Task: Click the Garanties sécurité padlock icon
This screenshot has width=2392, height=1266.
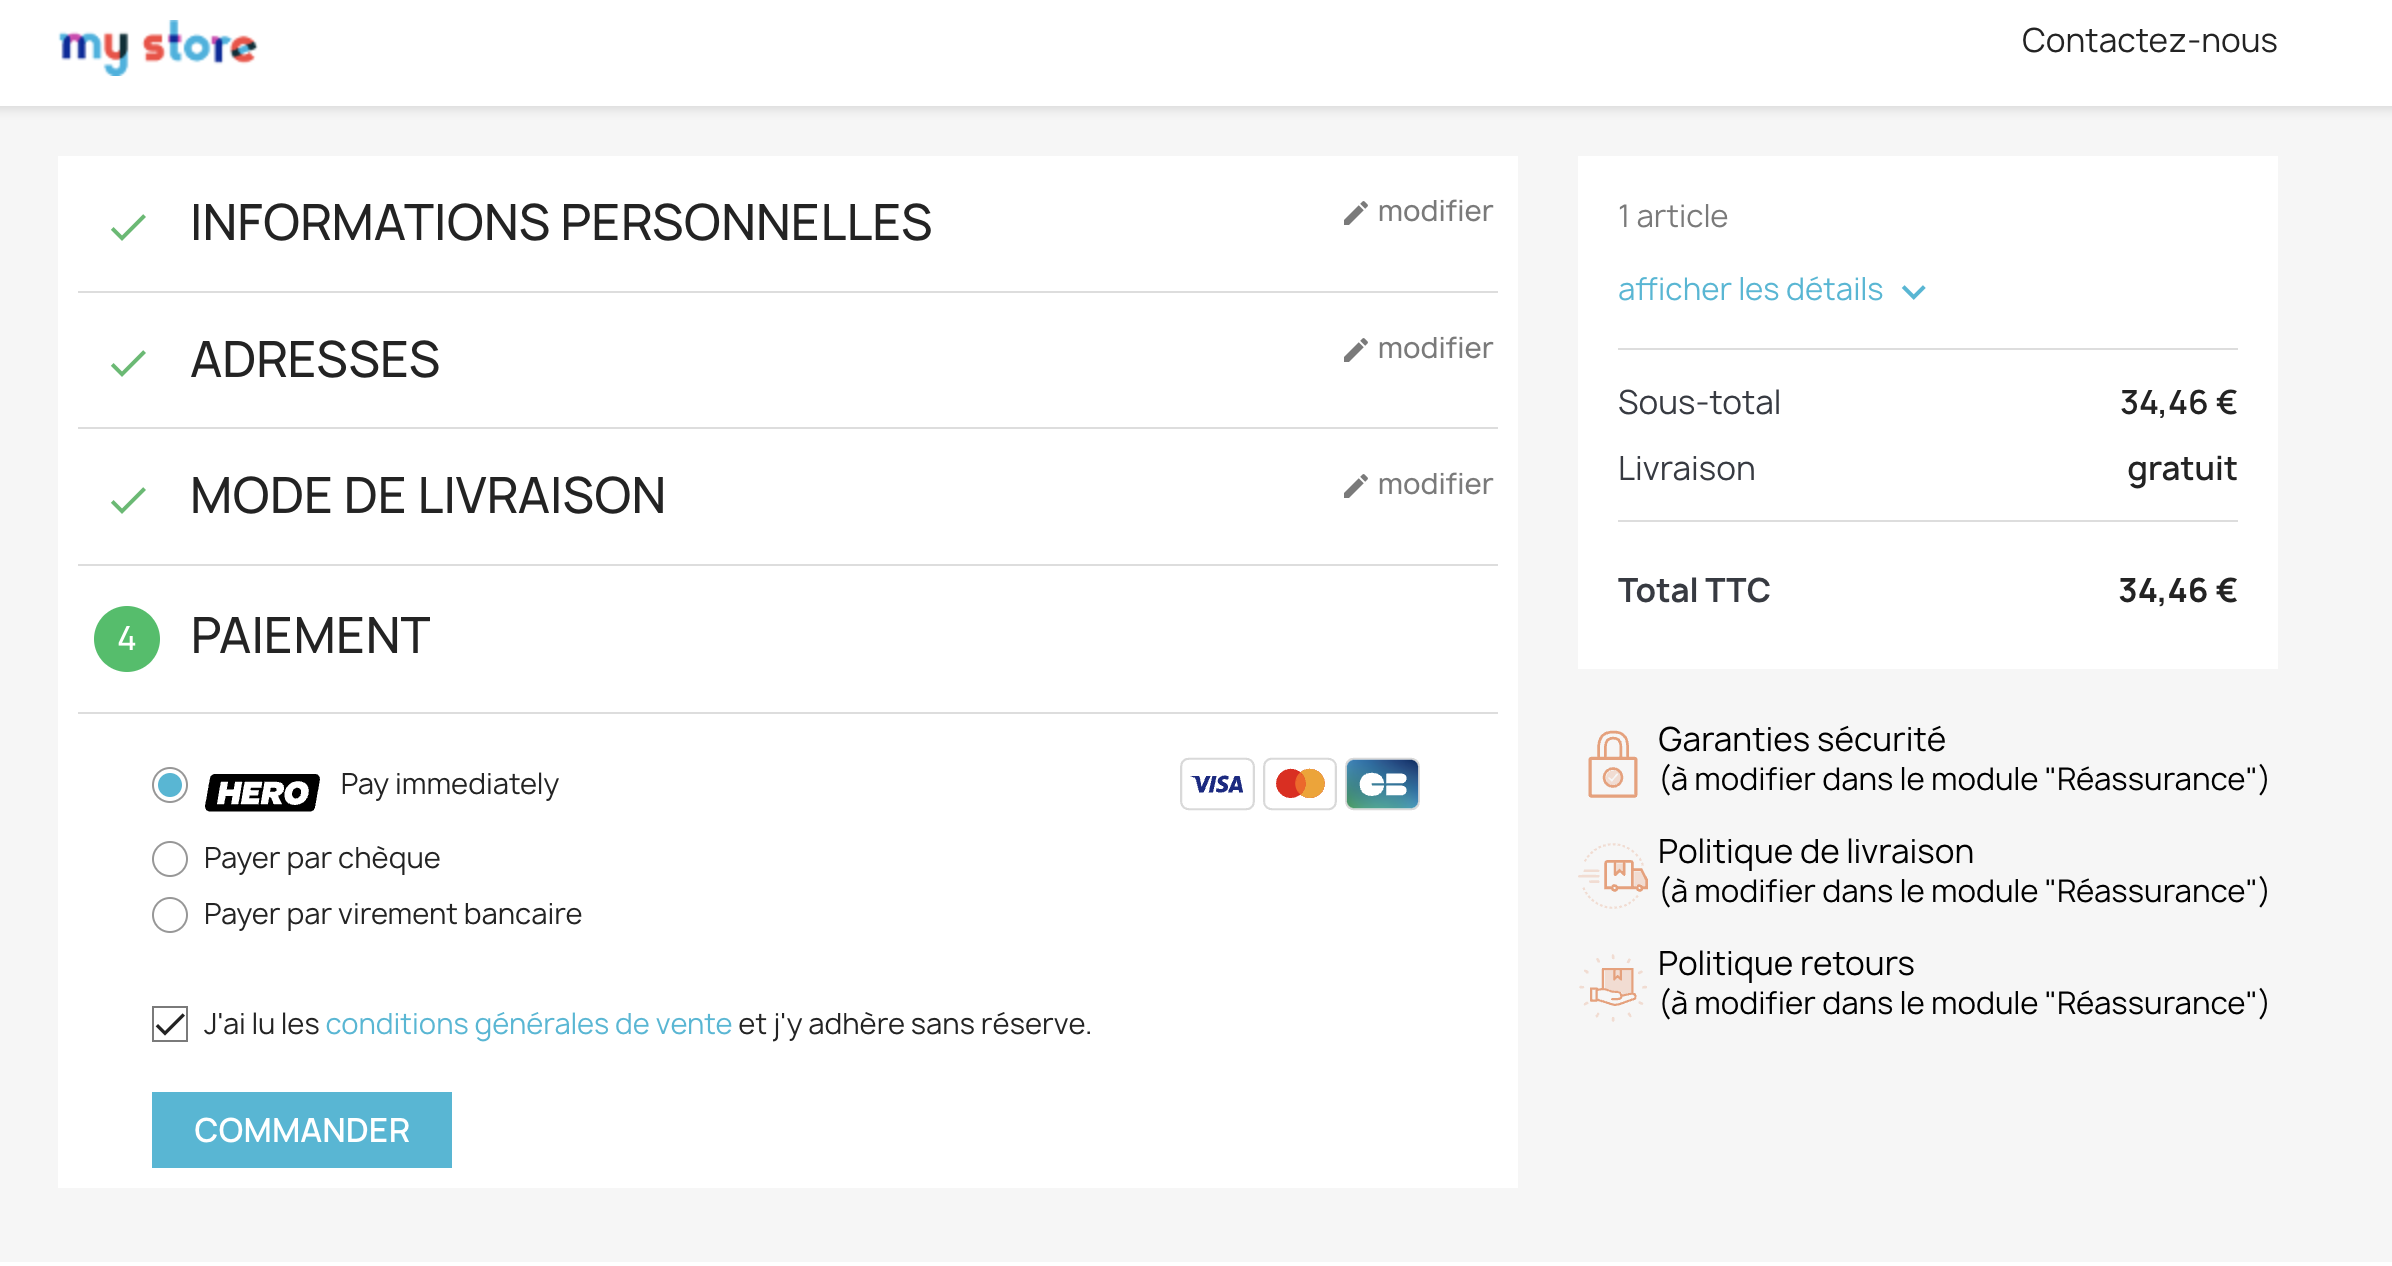Action: (1613, 766)
